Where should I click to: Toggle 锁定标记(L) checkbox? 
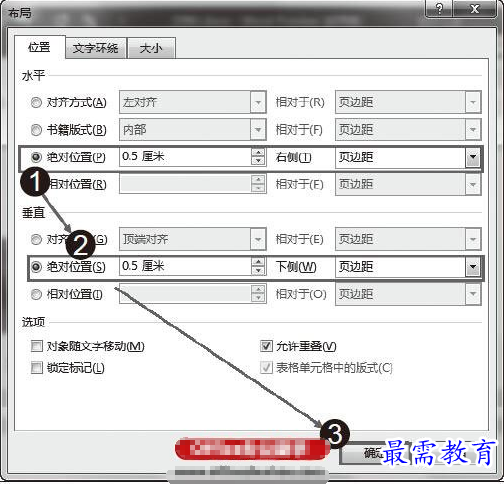(x=36, y=368)
